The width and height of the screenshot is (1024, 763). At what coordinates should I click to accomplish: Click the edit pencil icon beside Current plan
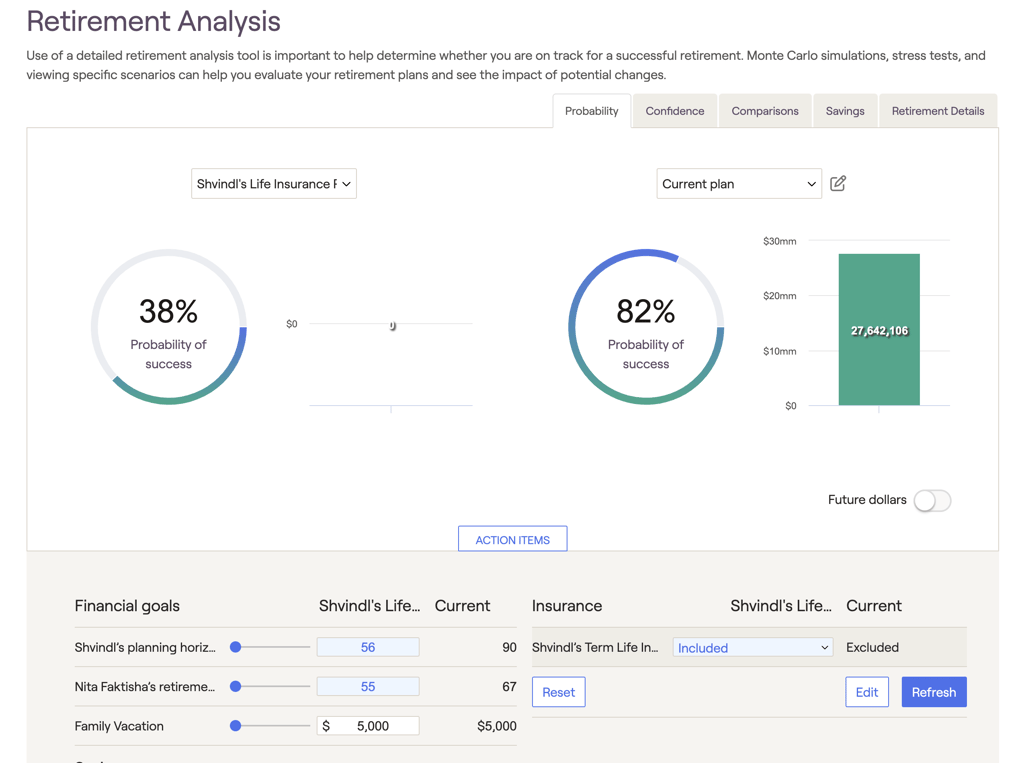(x=838, y=184)
